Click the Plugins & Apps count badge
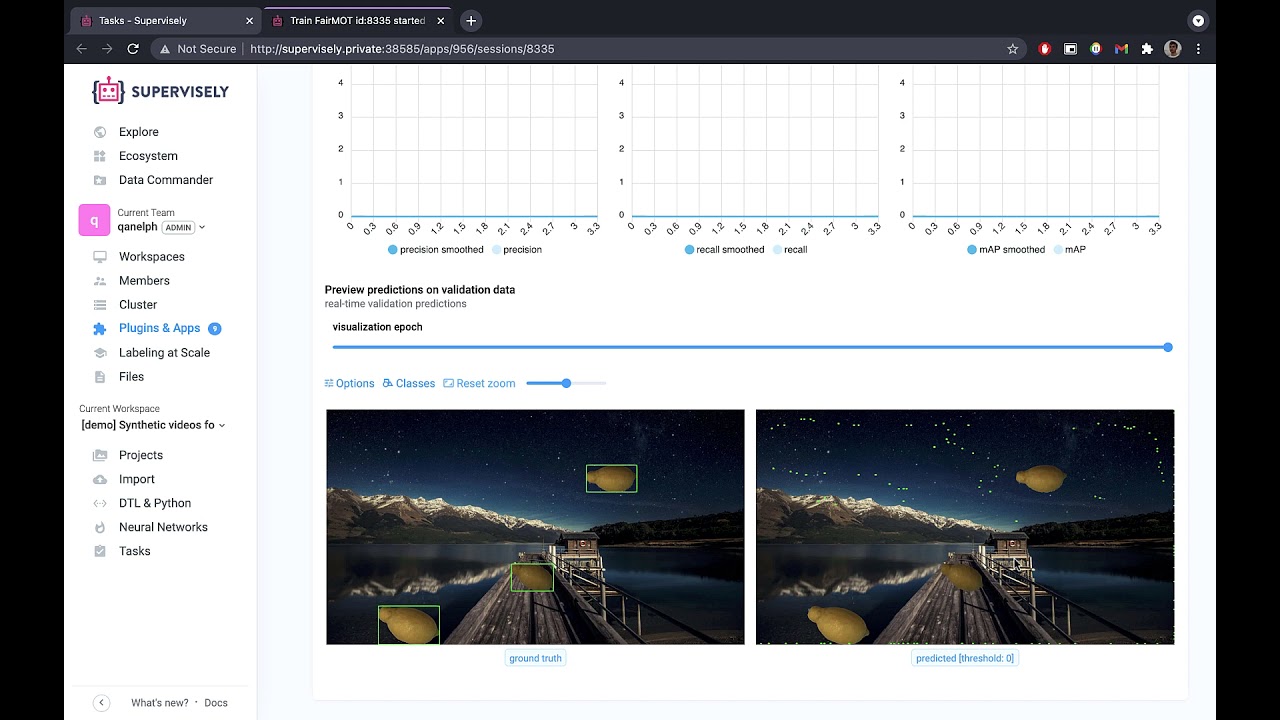The height and width of the screenshot is (720, 1280). (214, 328)
